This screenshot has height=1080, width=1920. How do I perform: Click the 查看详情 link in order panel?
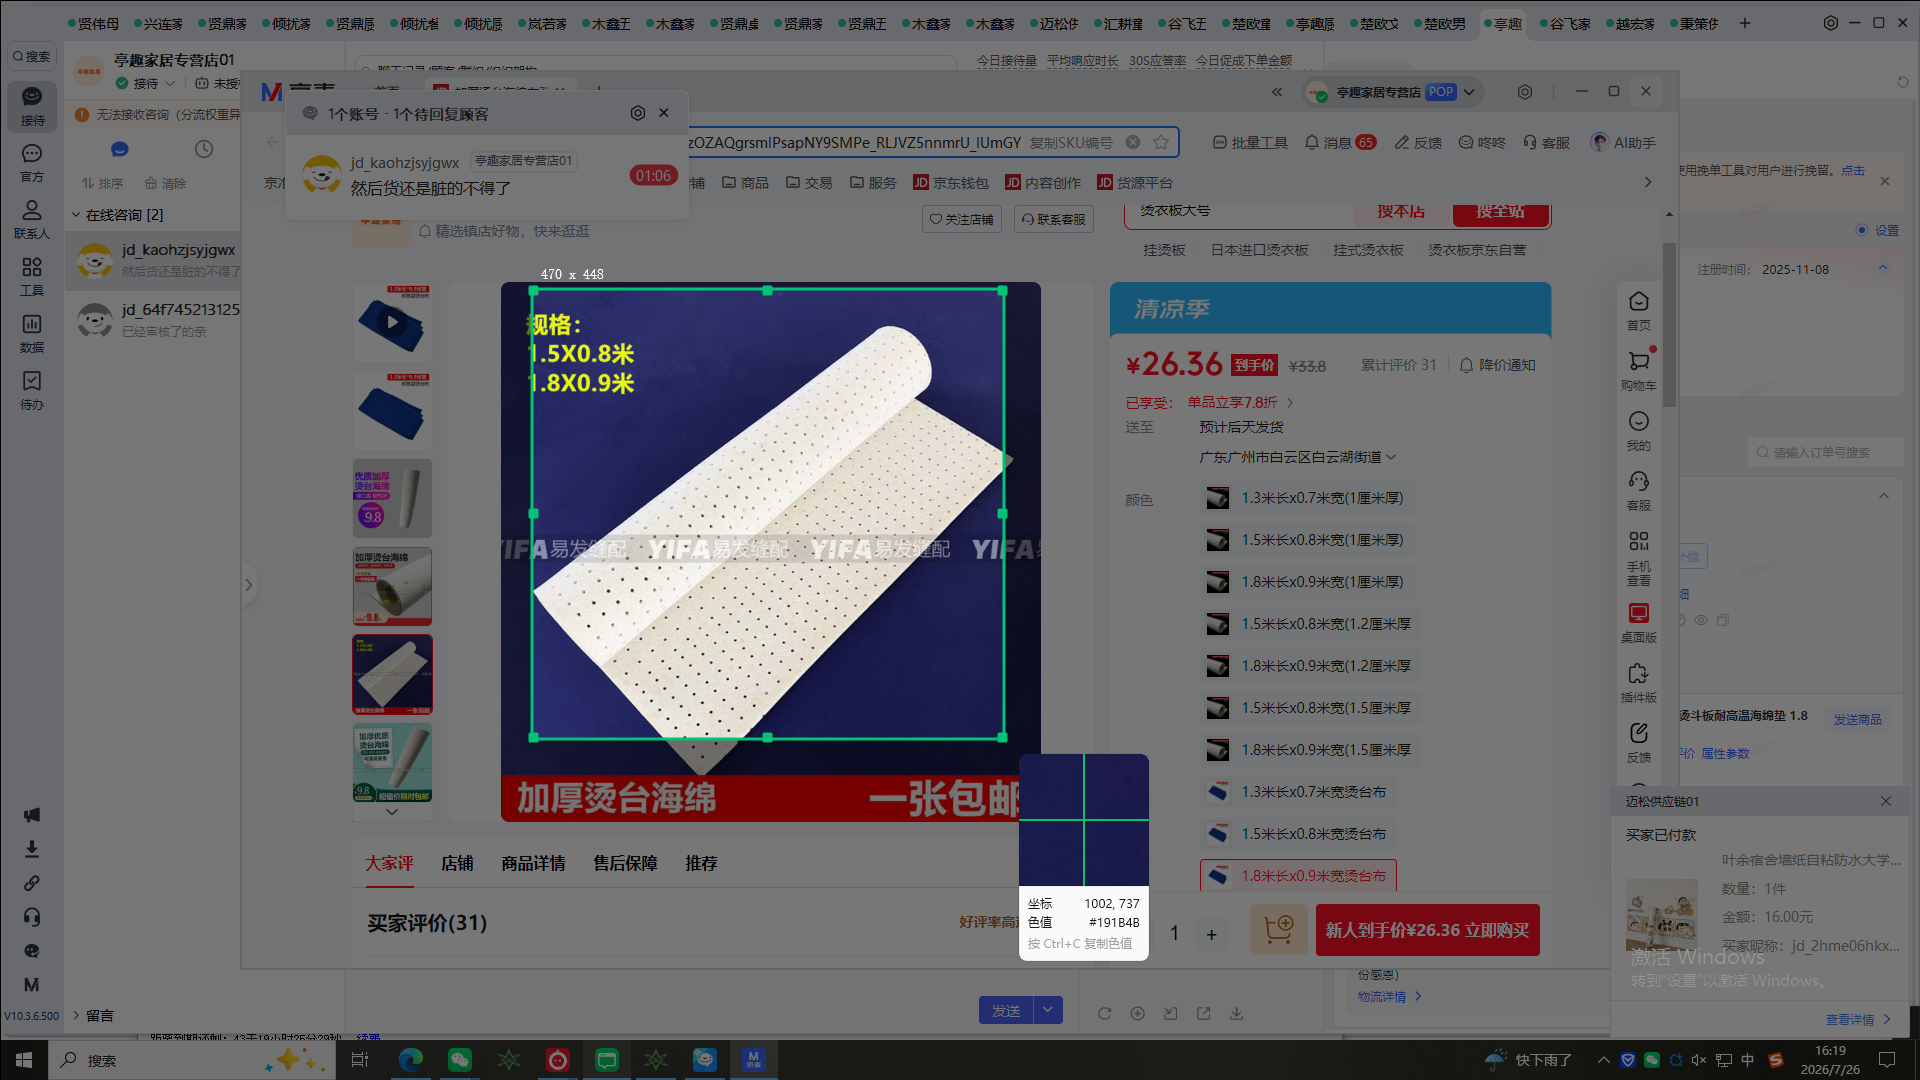click(x=1858, y=1020)
